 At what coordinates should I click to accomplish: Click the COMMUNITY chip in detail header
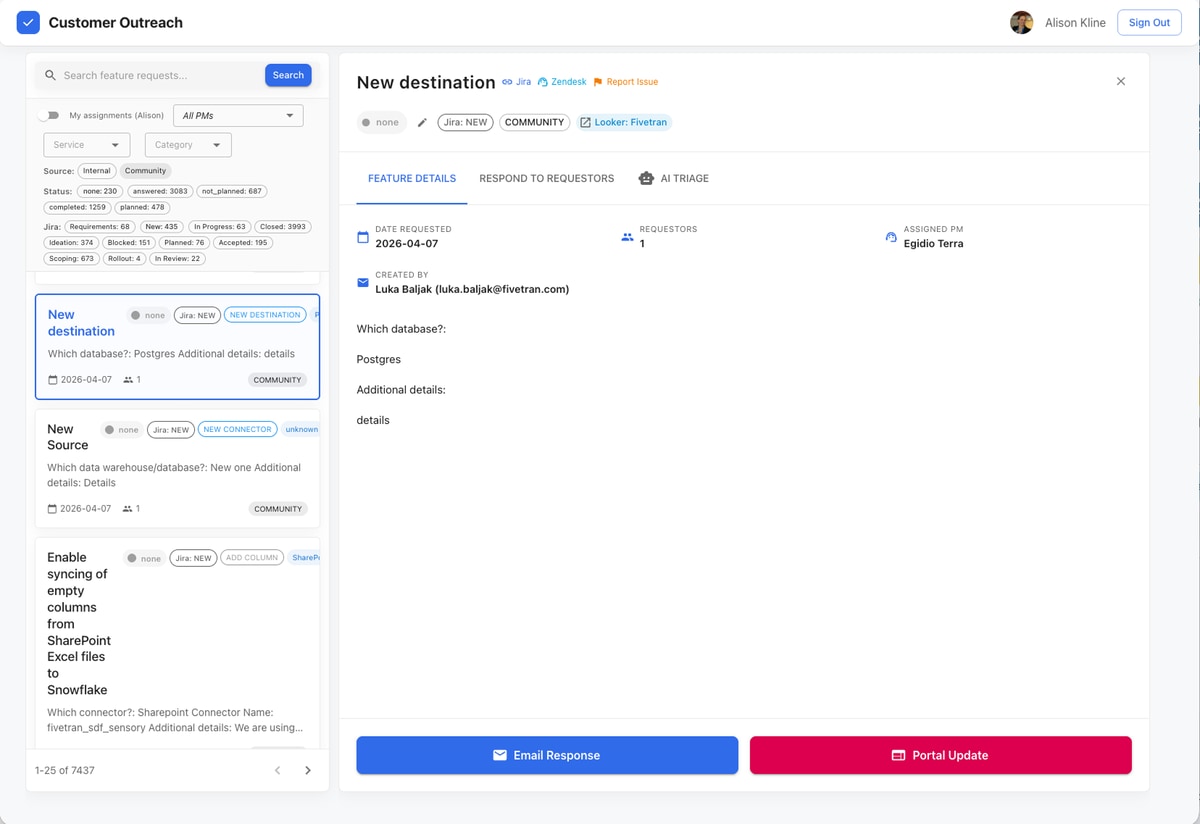534,122
